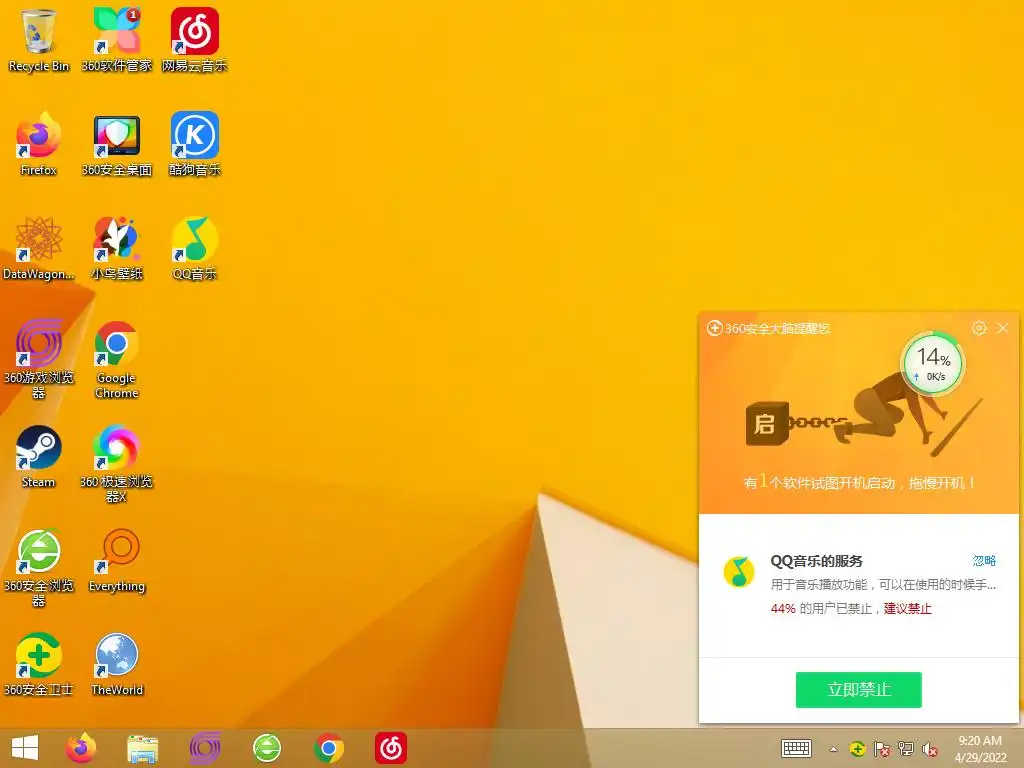This screenshot has width=1024, height=768.
Task: Open the clock showing 9:20 AM
Action: click(x=980, y=748)
